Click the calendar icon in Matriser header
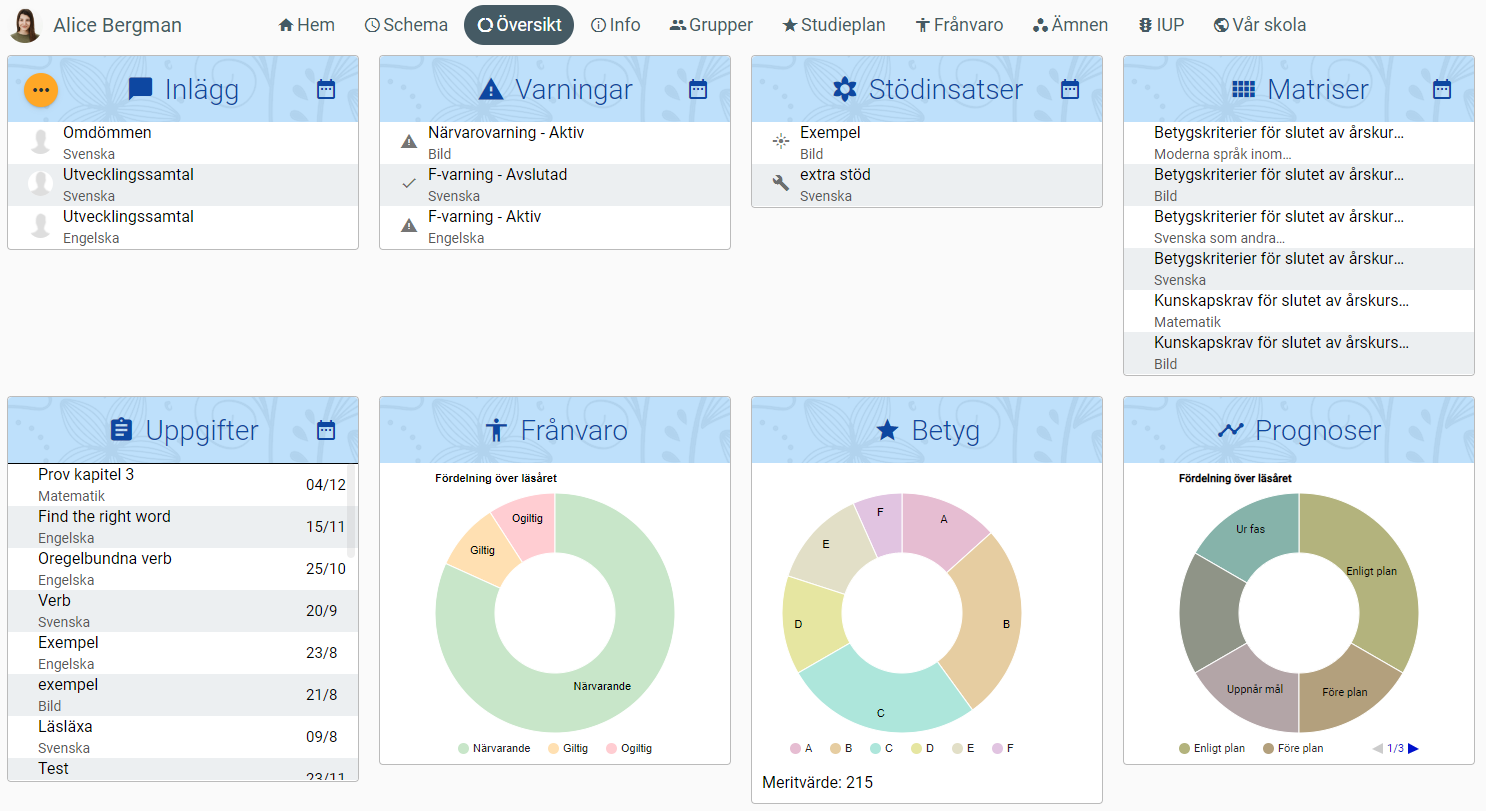Image resolution: width=1486 pixels, height=811 pixels. coord(1442,90)
